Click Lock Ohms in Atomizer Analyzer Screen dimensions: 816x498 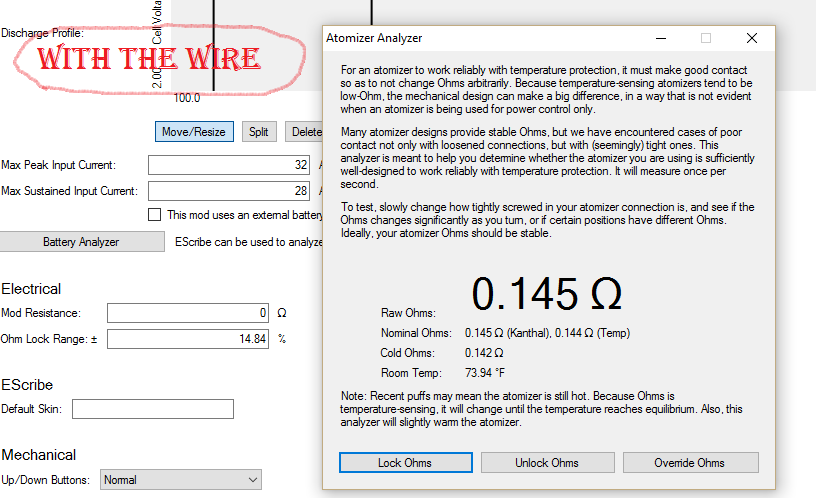pos(405,463)
